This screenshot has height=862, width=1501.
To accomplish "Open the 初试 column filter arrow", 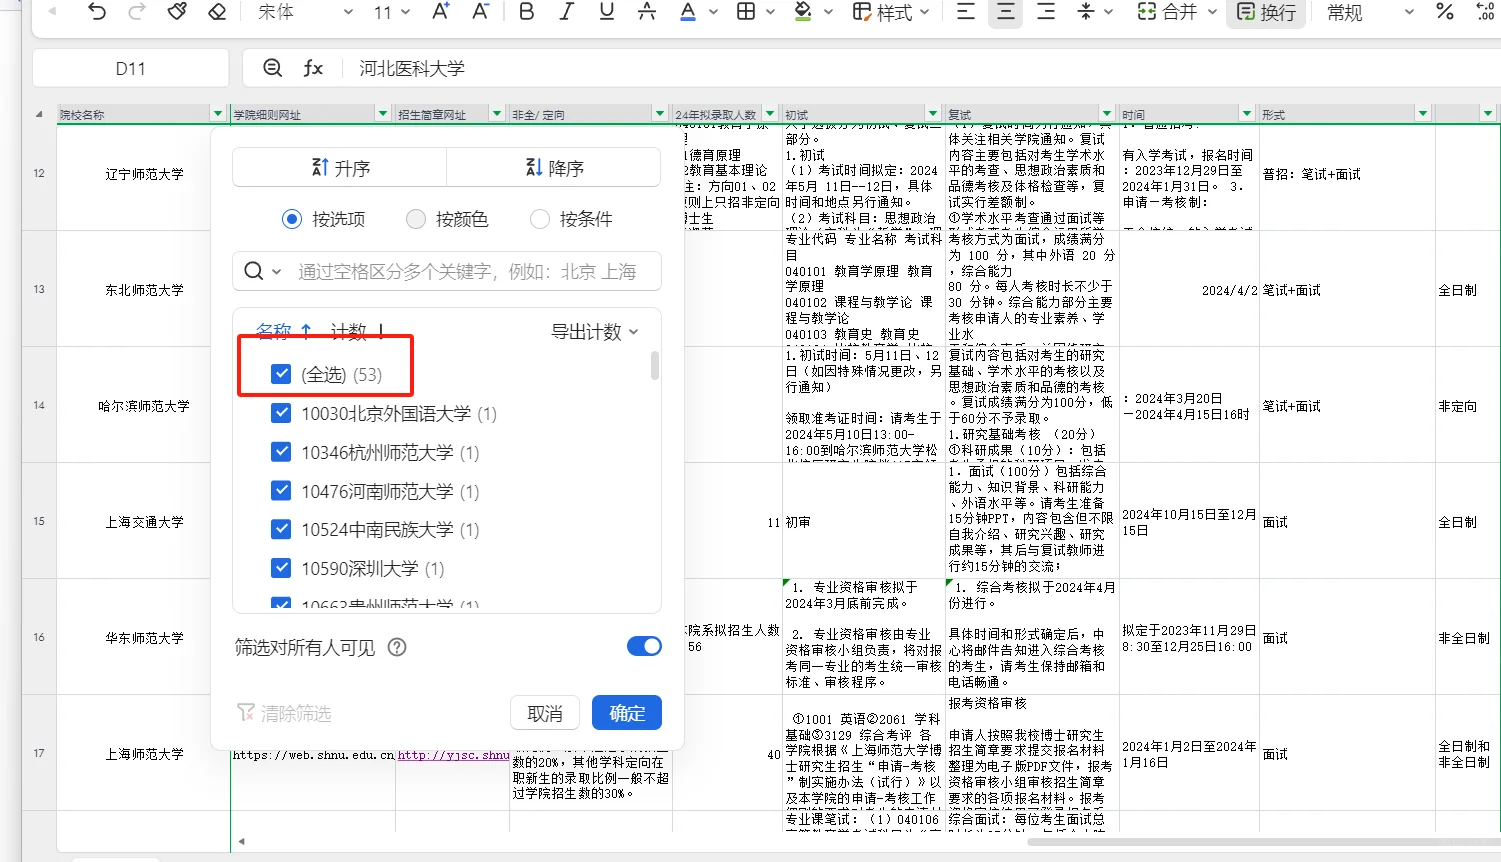I will pos(933,114).
